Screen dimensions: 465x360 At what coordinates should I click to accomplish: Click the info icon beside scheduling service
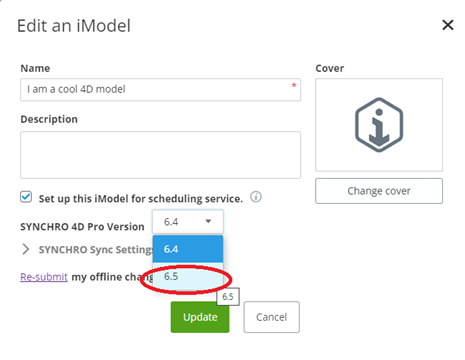tap(256, 197)
